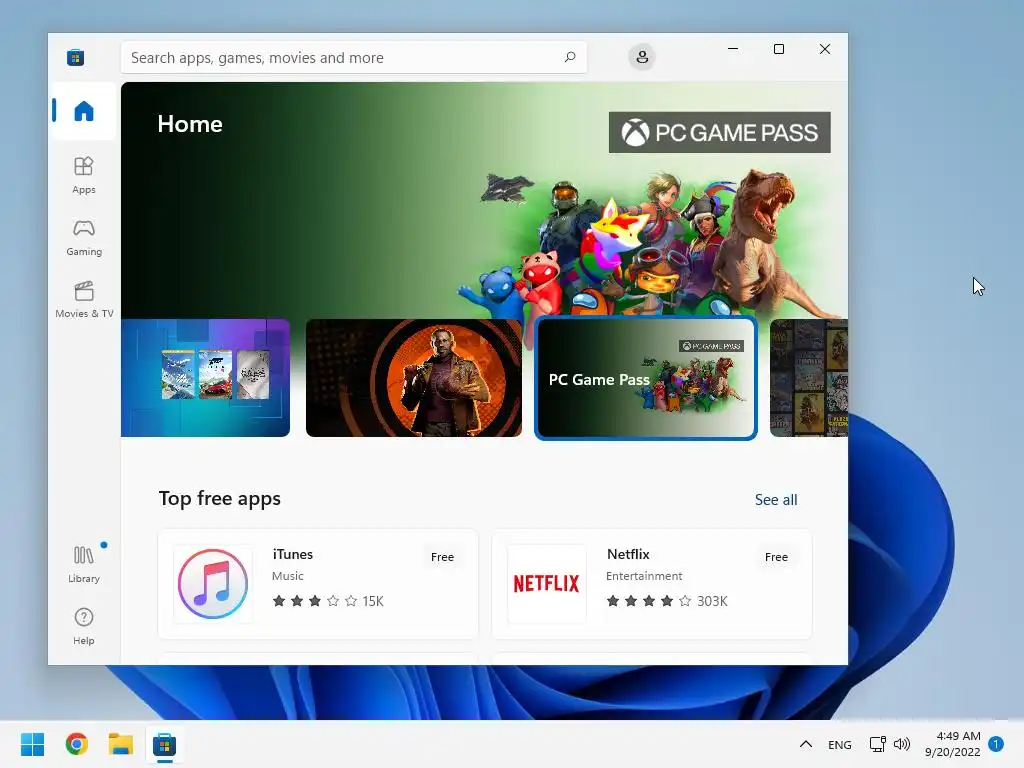Viewport: 1024px width, 768px height.
Task: Open the Netflix app card
Action: [x=652, y=584]
